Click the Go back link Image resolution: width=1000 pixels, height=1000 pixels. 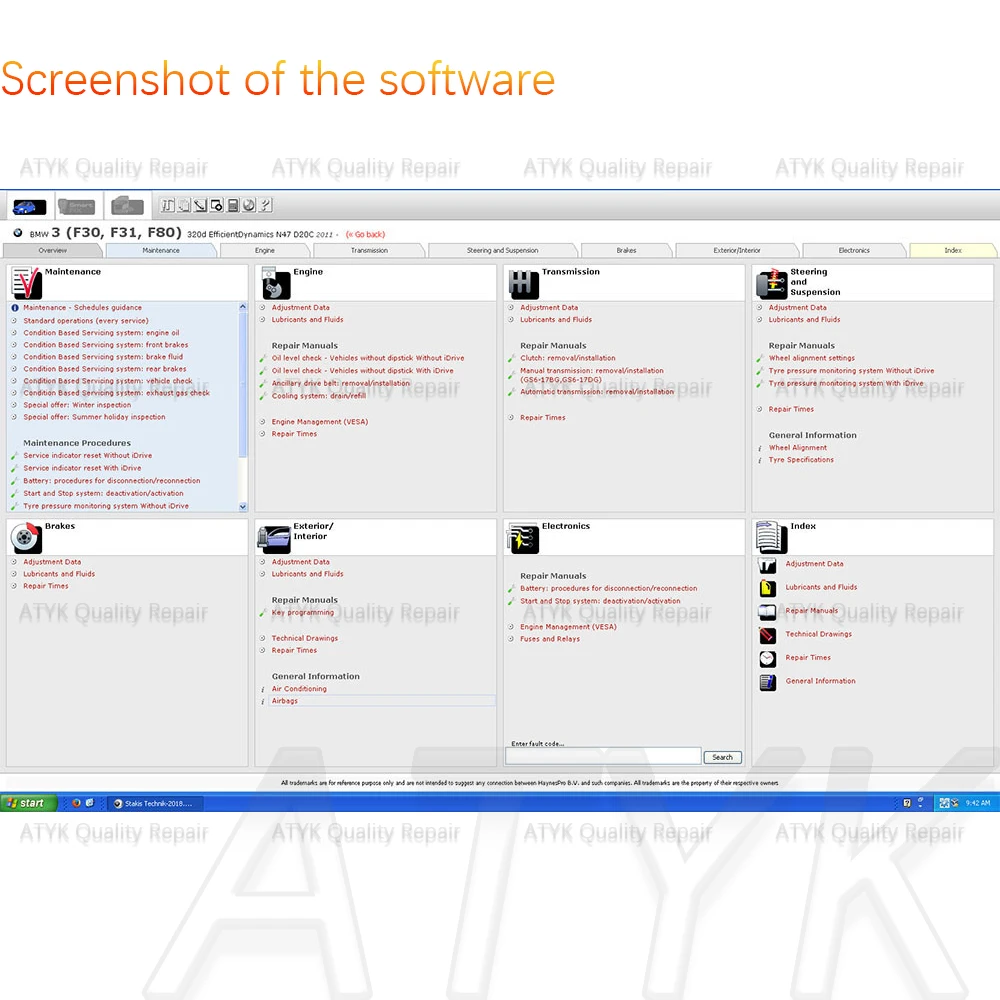coord(365,235)
